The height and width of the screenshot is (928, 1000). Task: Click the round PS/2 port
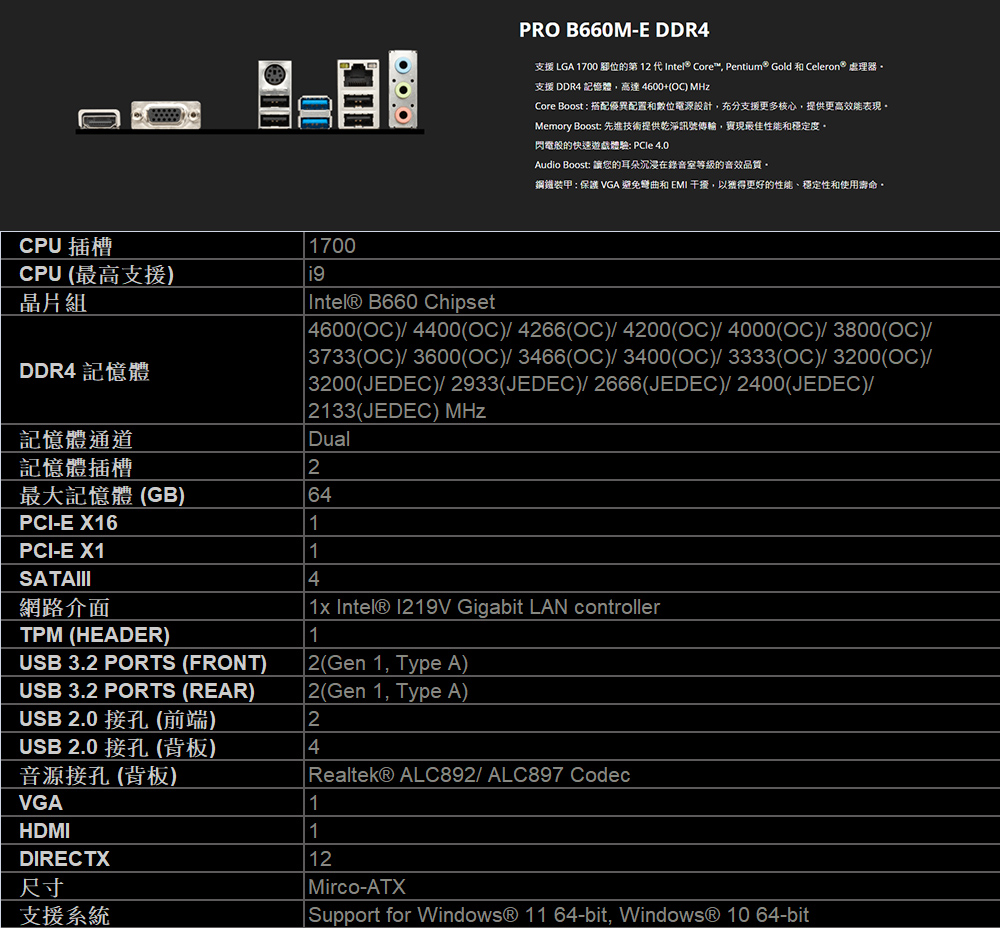click(272, 76)
